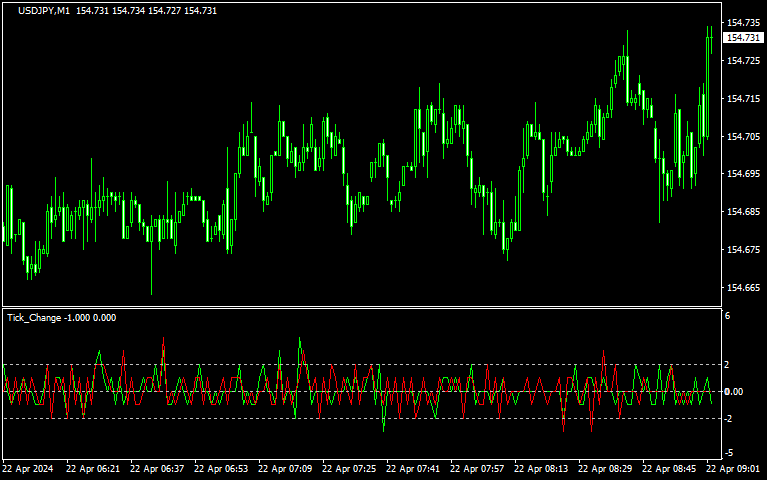Click the latest candlestick at the chart's right edge
Screen dimensions: 767x480
(x=711, y=38)
